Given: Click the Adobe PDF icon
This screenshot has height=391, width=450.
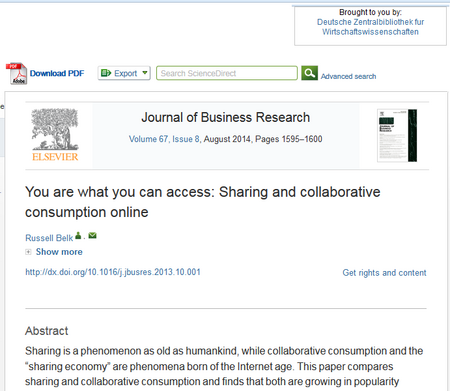Looking at the screenshot, I should [17, 73].
